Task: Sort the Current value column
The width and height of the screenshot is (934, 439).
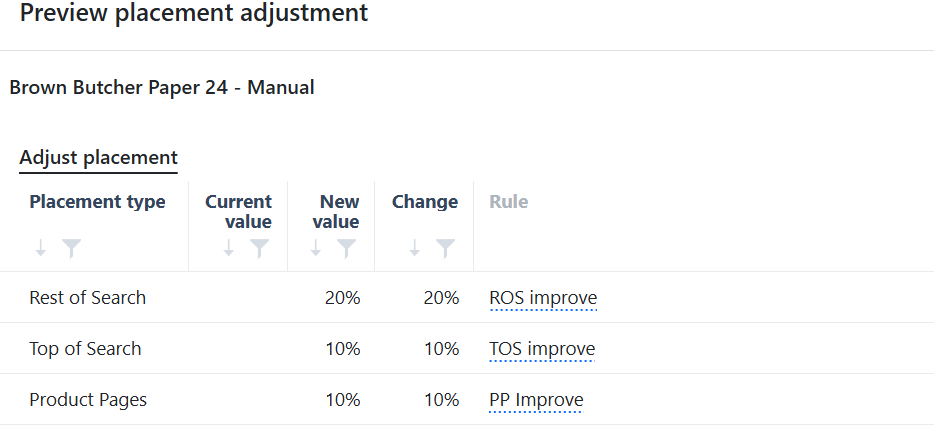Action: pos(228,248)
